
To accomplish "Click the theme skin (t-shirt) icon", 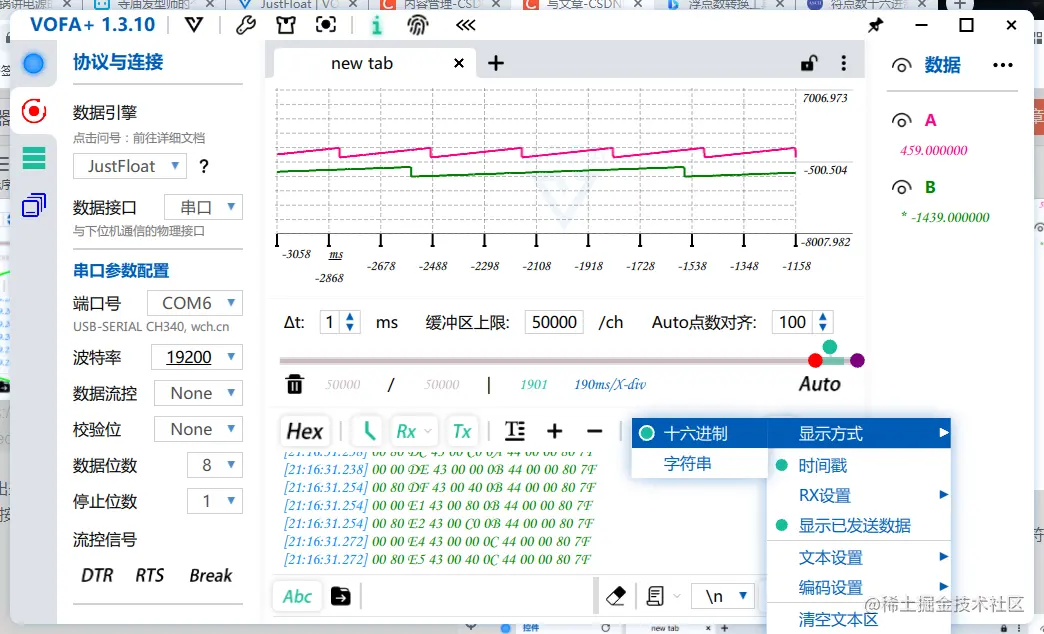I will point(285,25).
